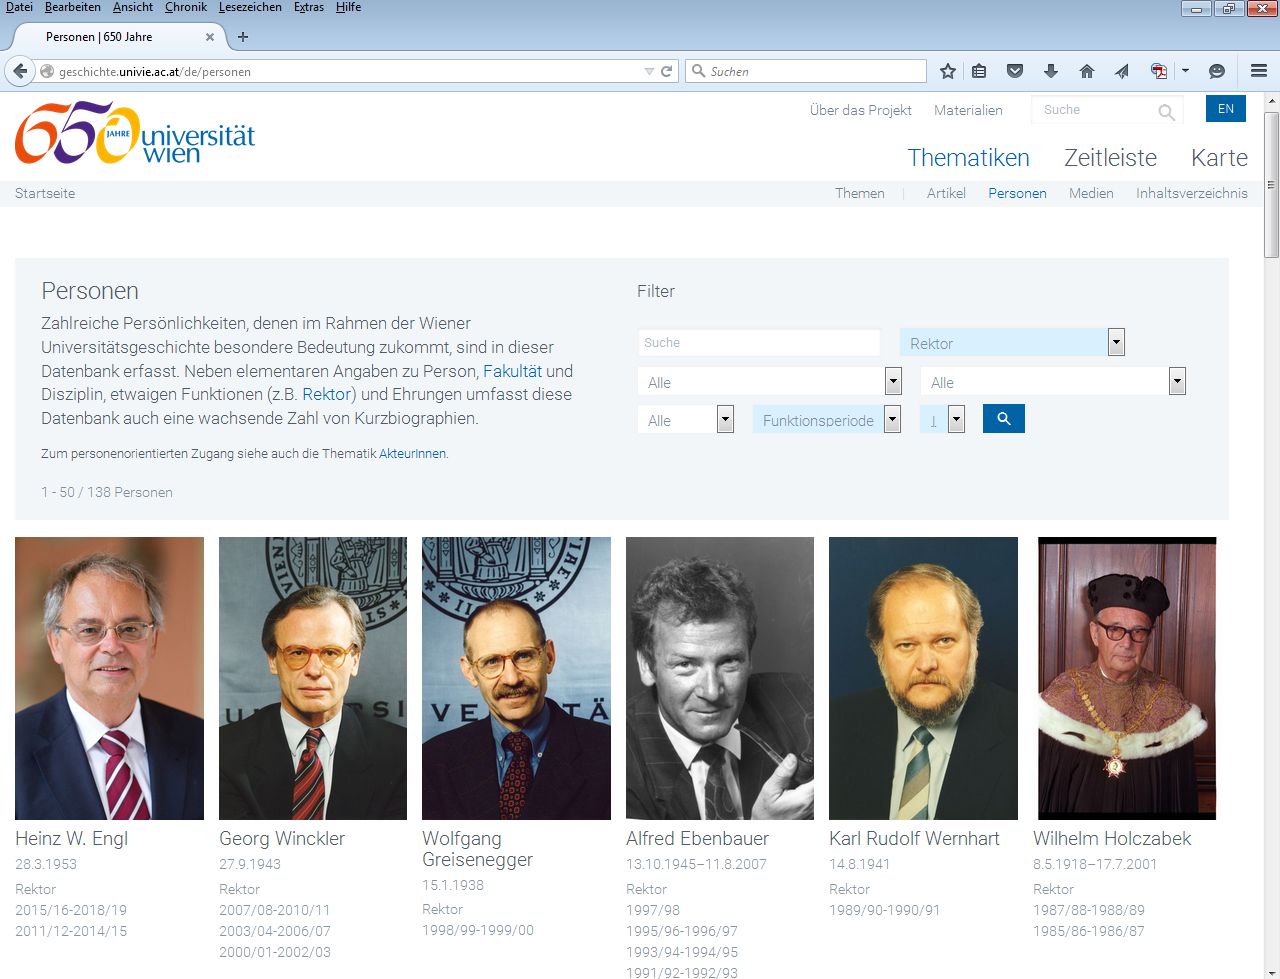The width and height of the screenshot is (1280, 979).
Task: Click the browser back arrow button
Action: point(20,71)
